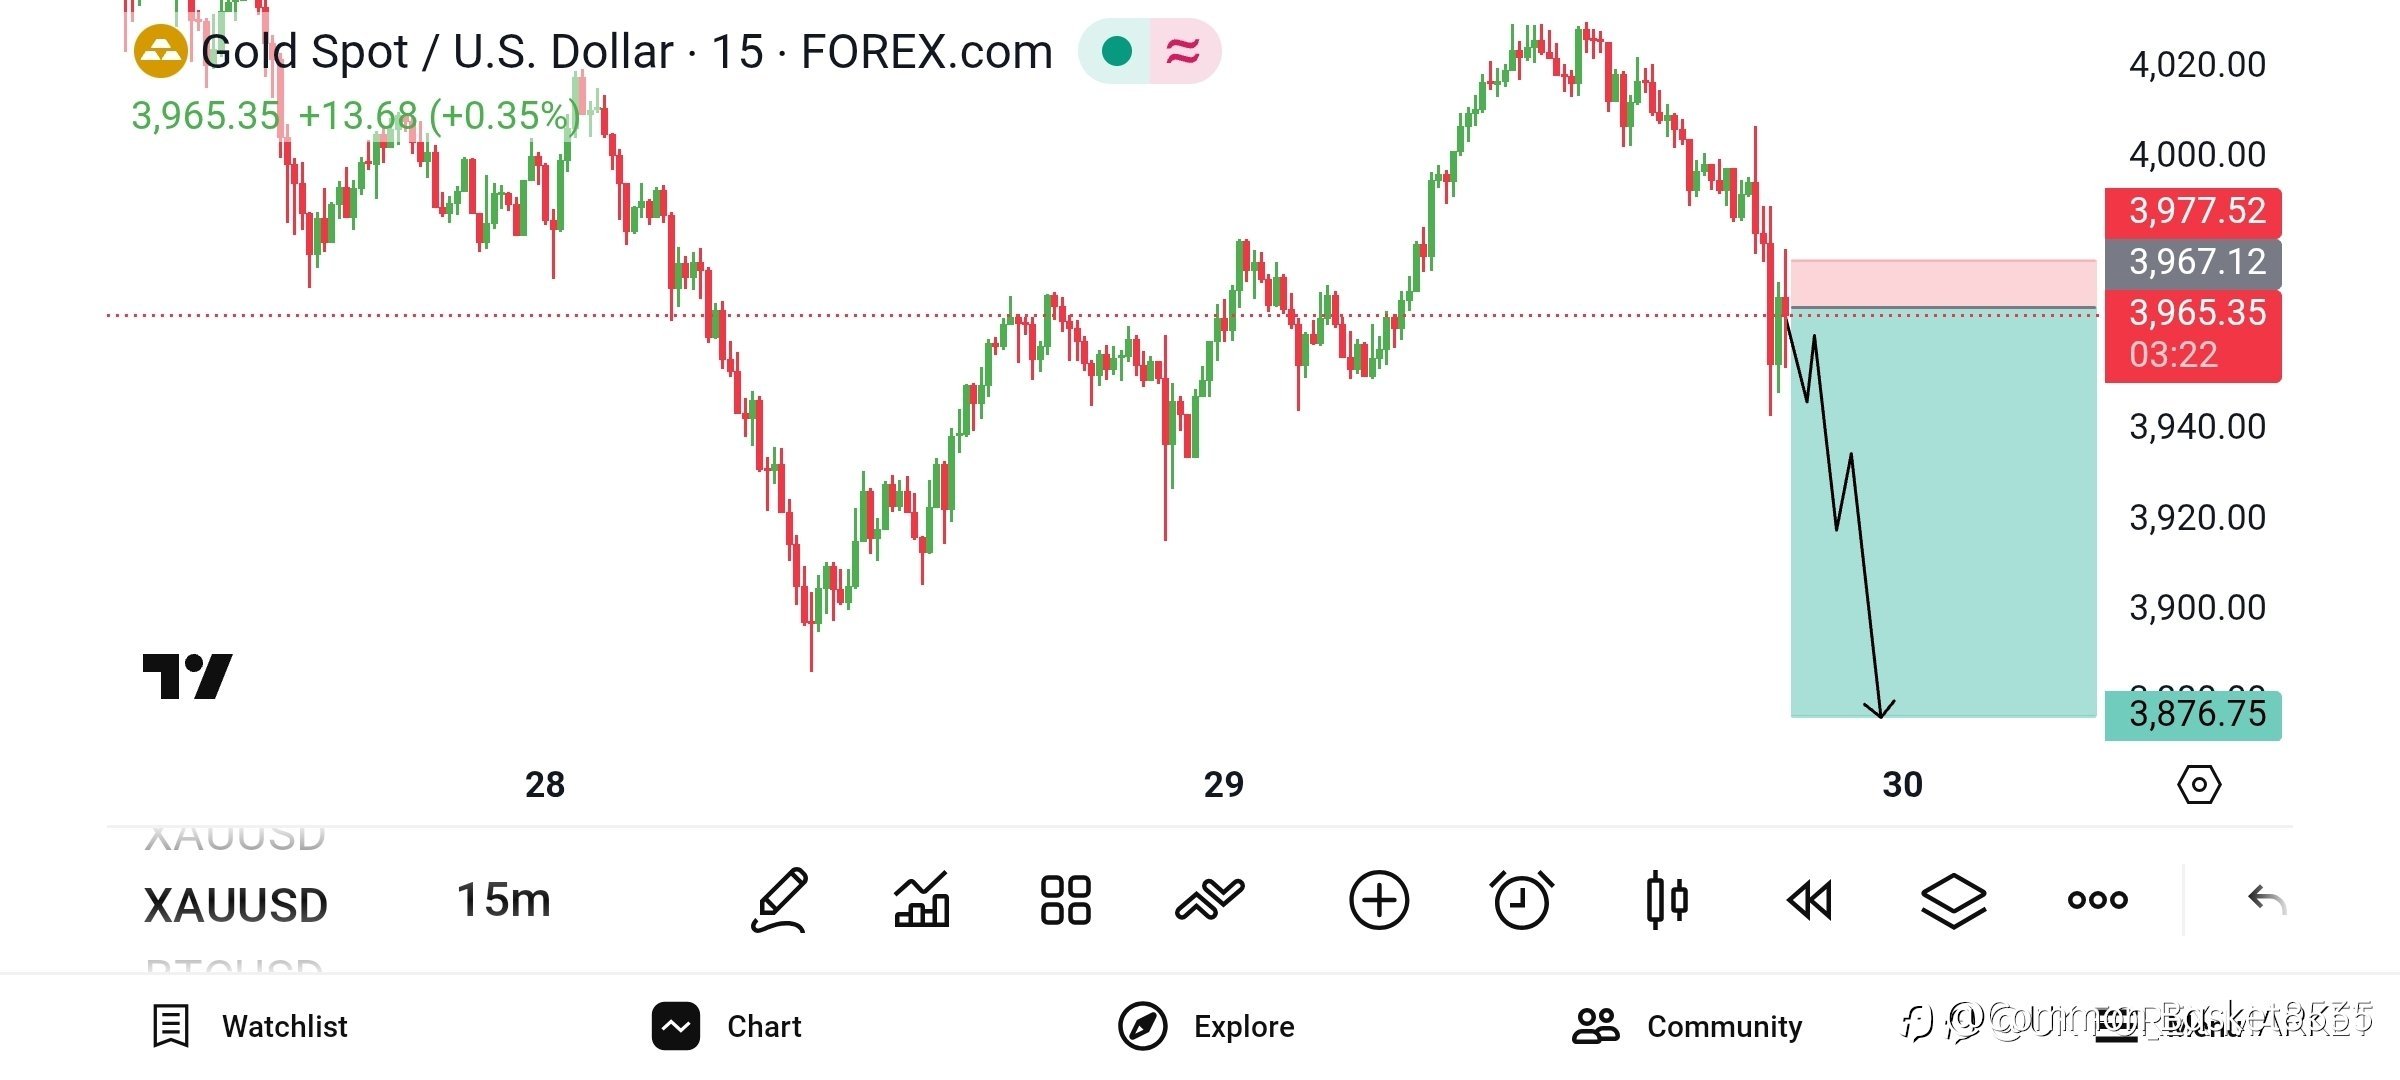Tap the compare symbols line icon

click(1209, 900)
